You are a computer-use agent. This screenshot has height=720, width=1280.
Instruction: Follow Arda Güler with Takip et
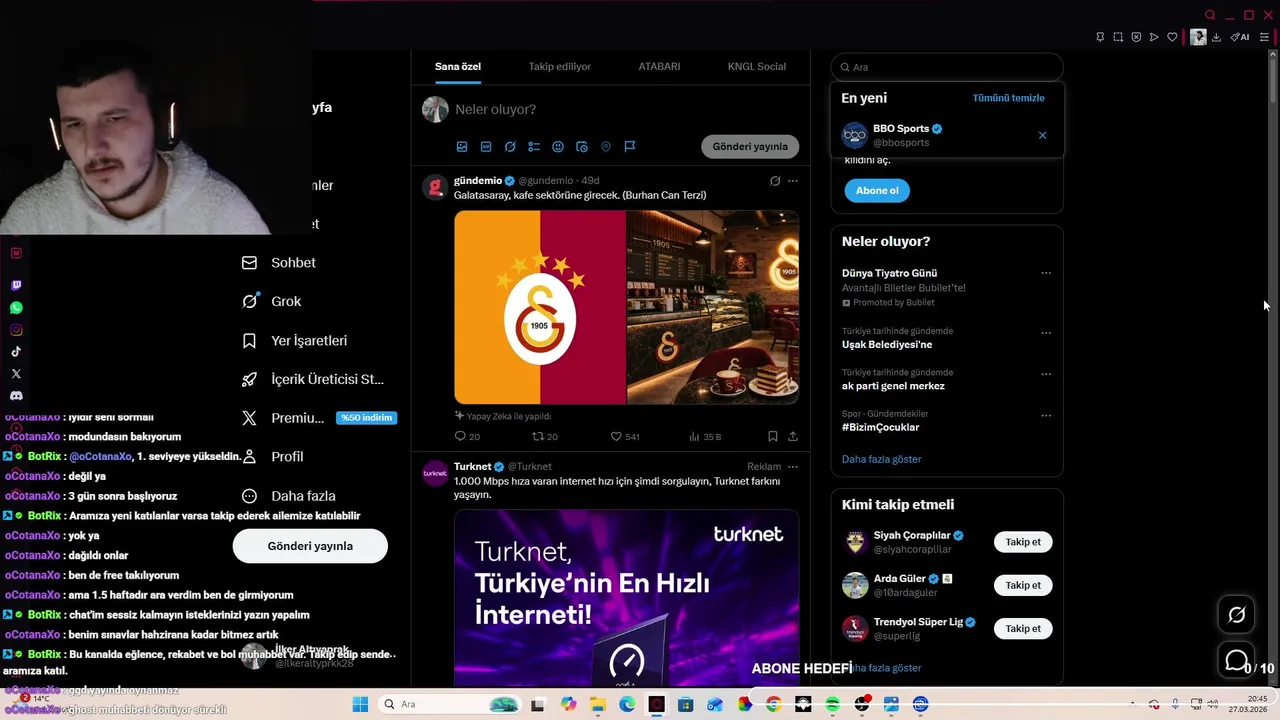coord(1023,585)
